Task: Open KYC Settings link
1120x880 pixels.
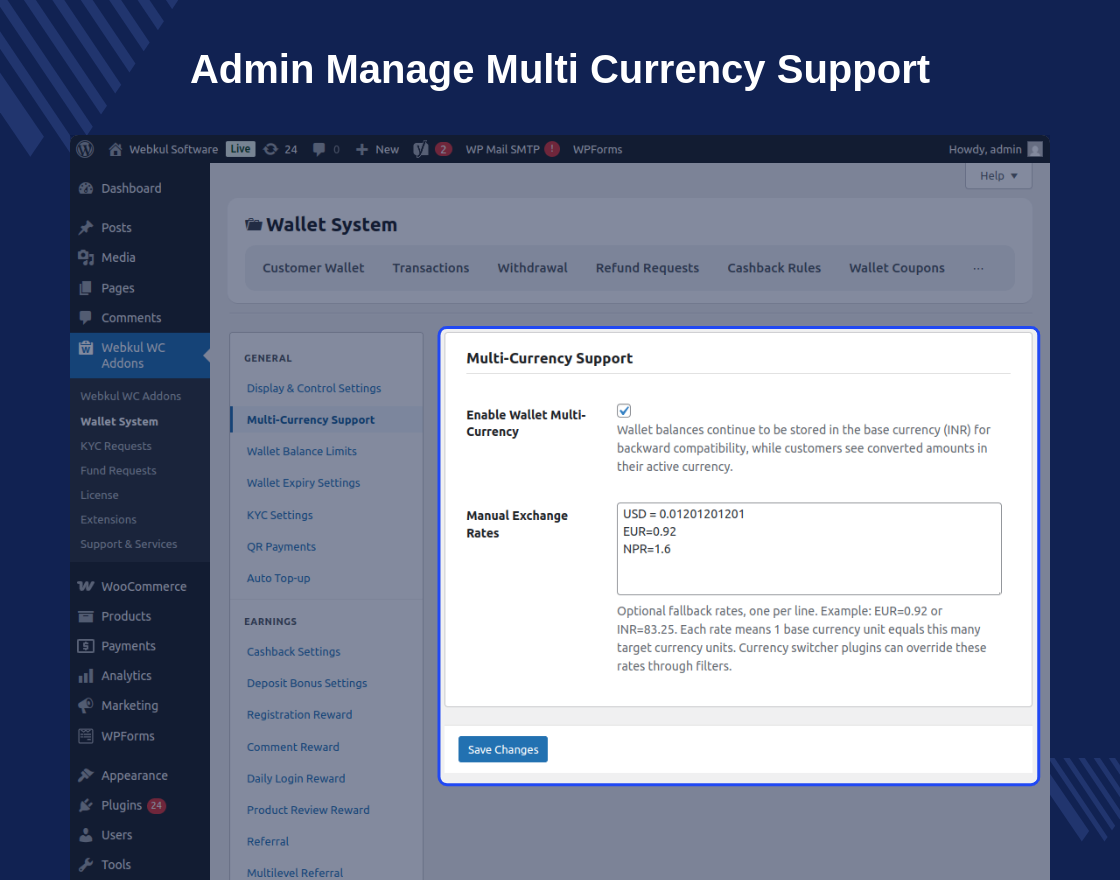Action: click(x=279, y=515)
